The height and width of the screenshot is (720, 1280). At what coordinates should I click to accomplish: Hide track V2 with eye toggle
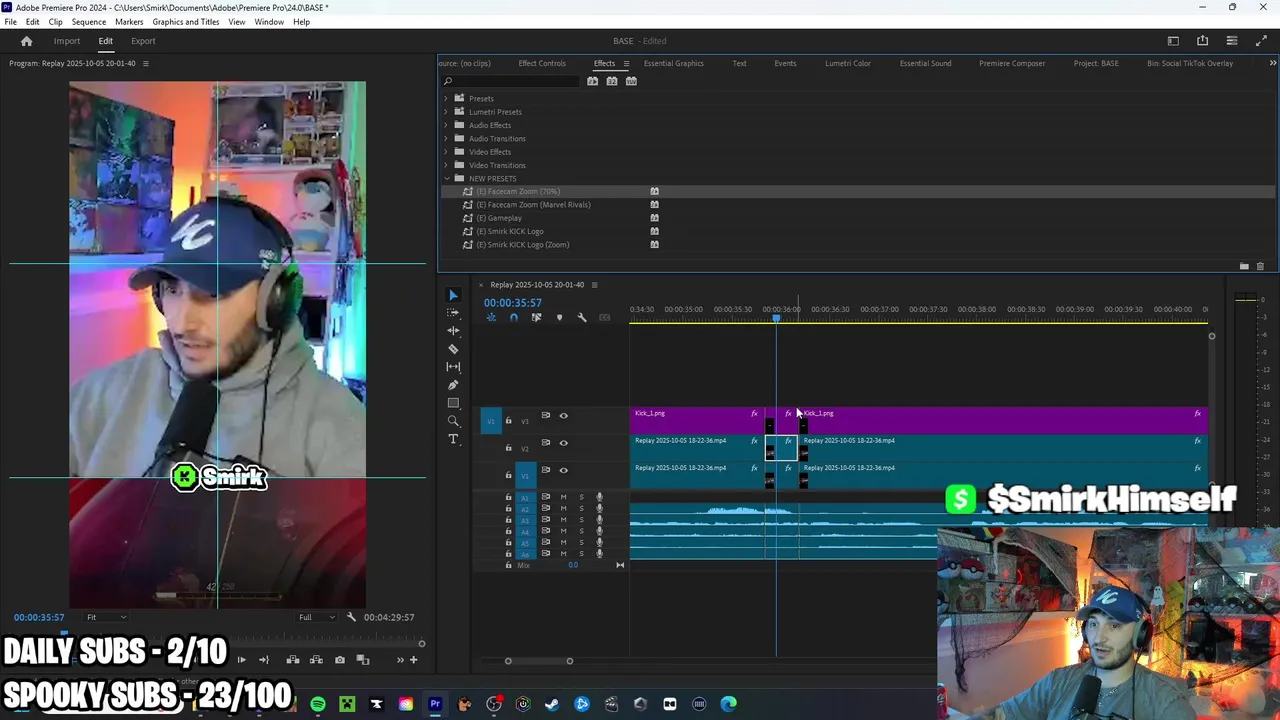(x=563, y=443)
